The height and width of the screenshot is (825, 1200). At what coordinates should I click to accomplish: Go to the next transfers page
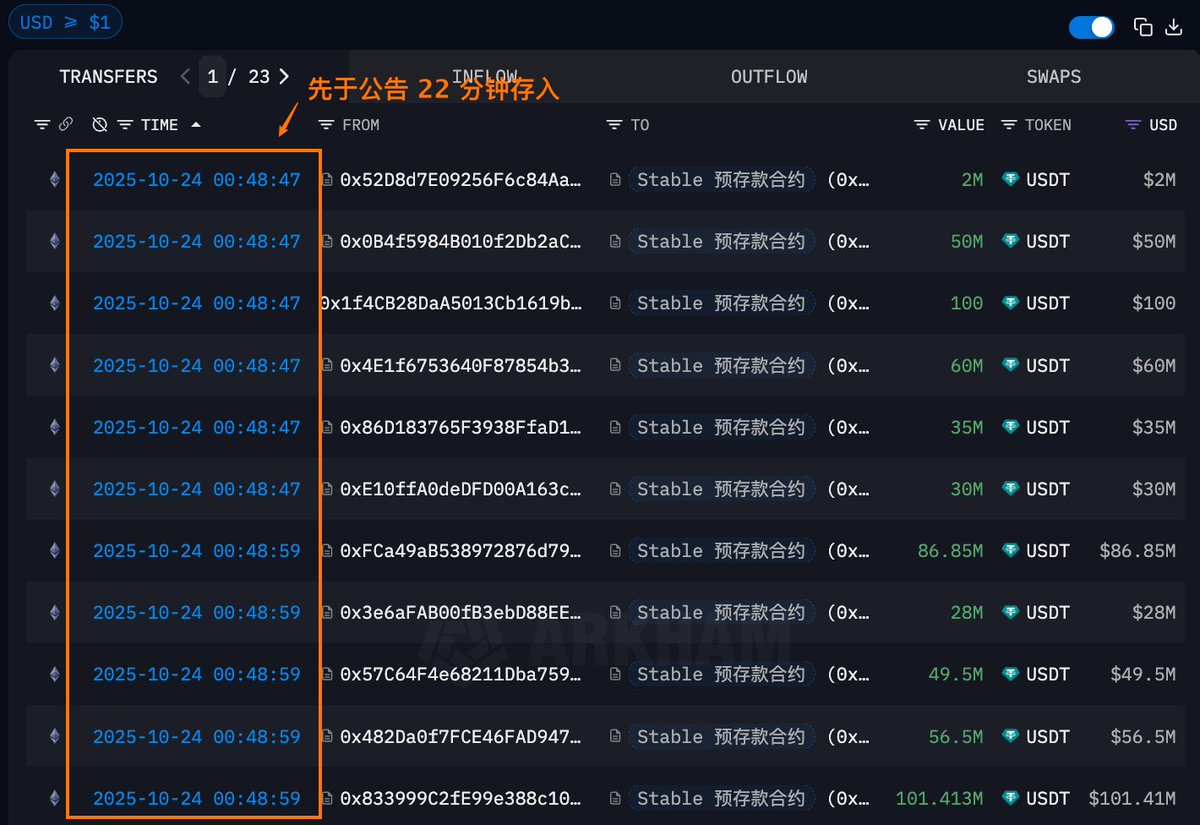click(x=284, y=76)
